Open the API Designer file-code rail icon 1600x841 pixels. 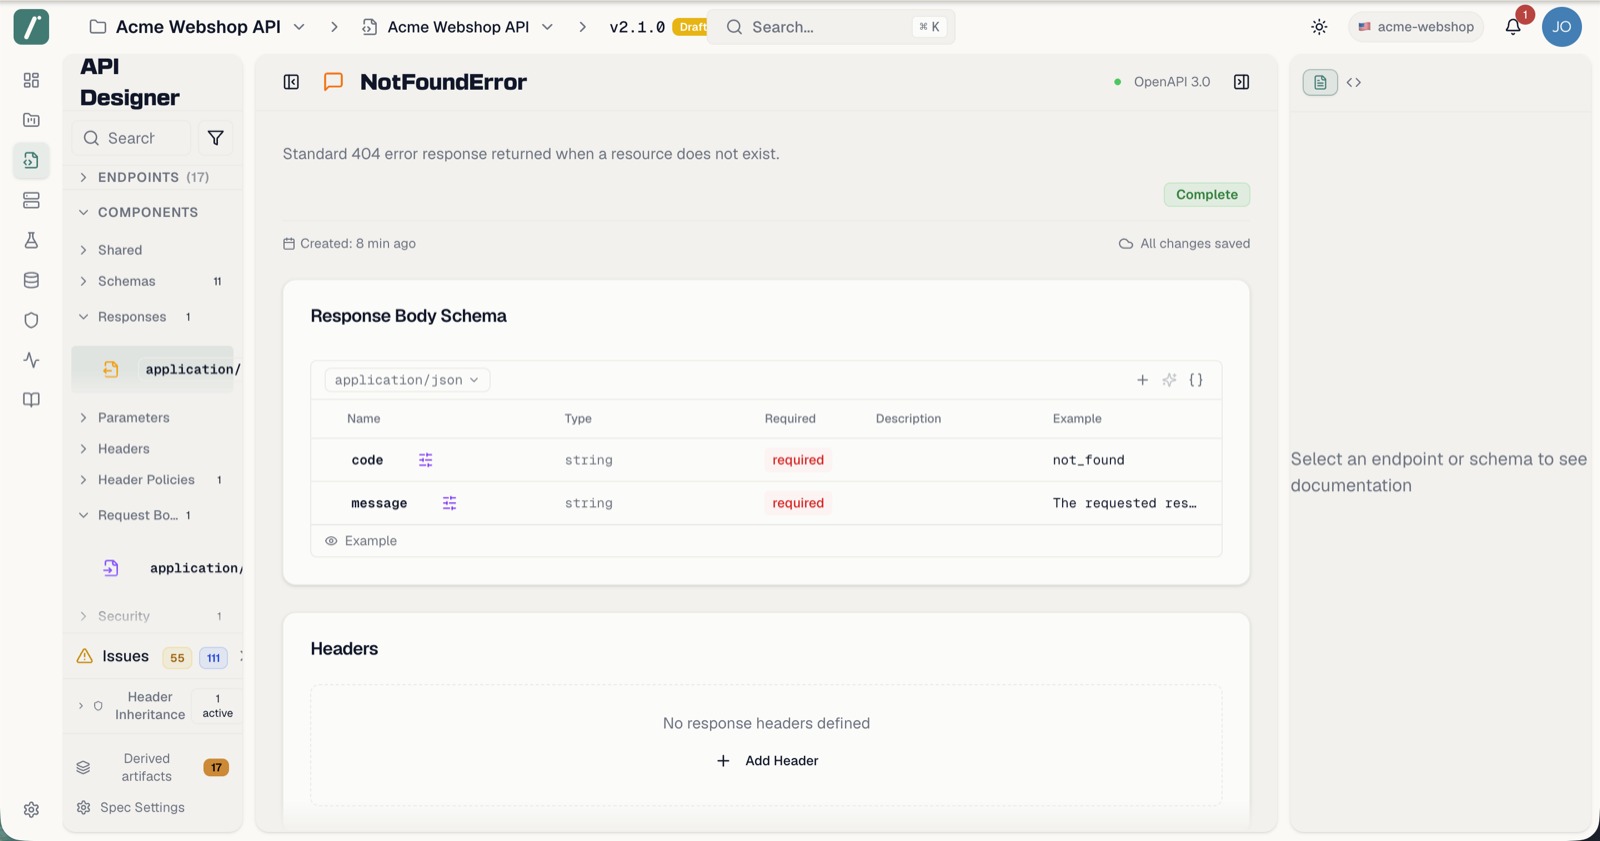[x=31, y=160]
